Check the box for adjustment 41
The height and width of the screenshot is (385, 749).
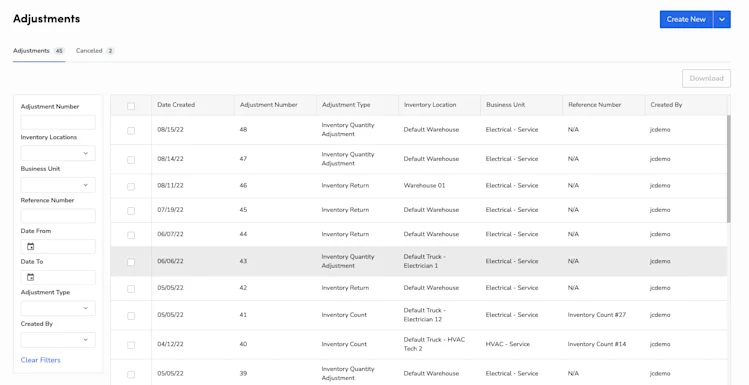pos(131,316)
